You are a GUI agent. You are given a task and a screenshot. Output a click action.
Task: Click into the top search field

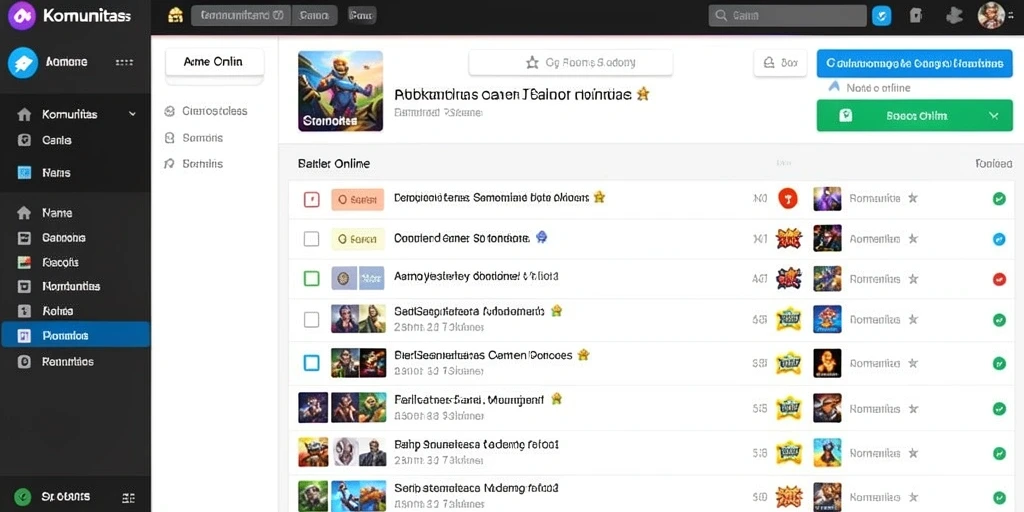[x=787, y=16]
